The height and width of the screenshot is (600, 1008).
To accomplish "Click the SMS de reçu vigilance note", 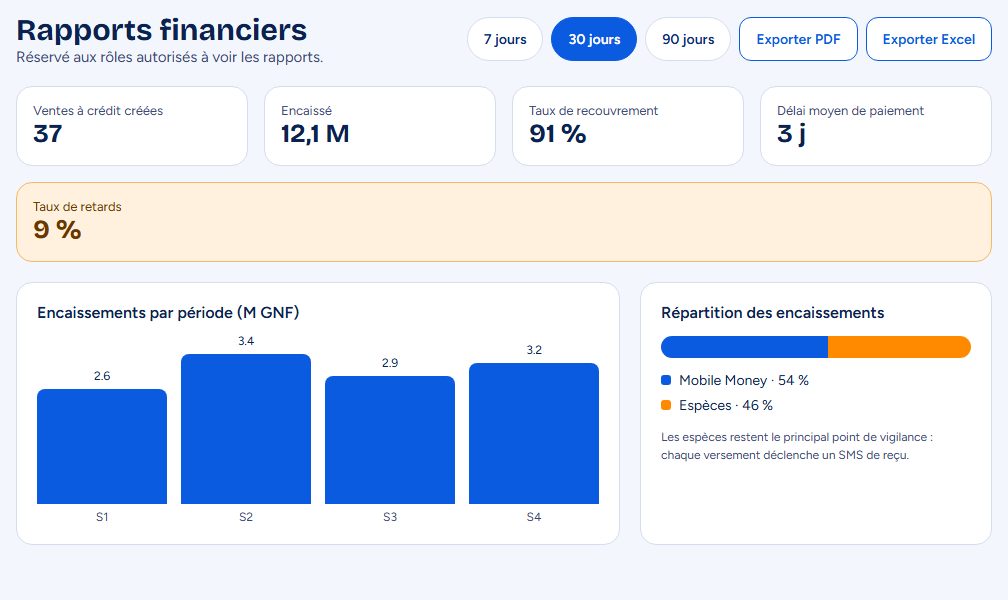I will click(797, 446).
